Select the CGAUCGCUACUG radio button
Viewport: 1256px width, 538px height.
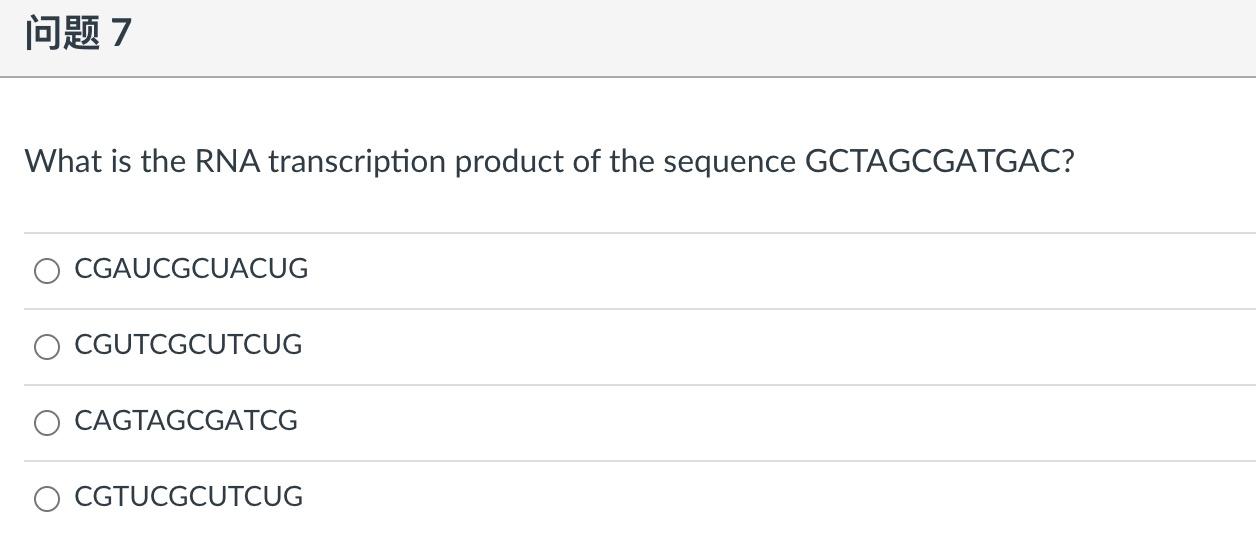[x=47, y=271]
